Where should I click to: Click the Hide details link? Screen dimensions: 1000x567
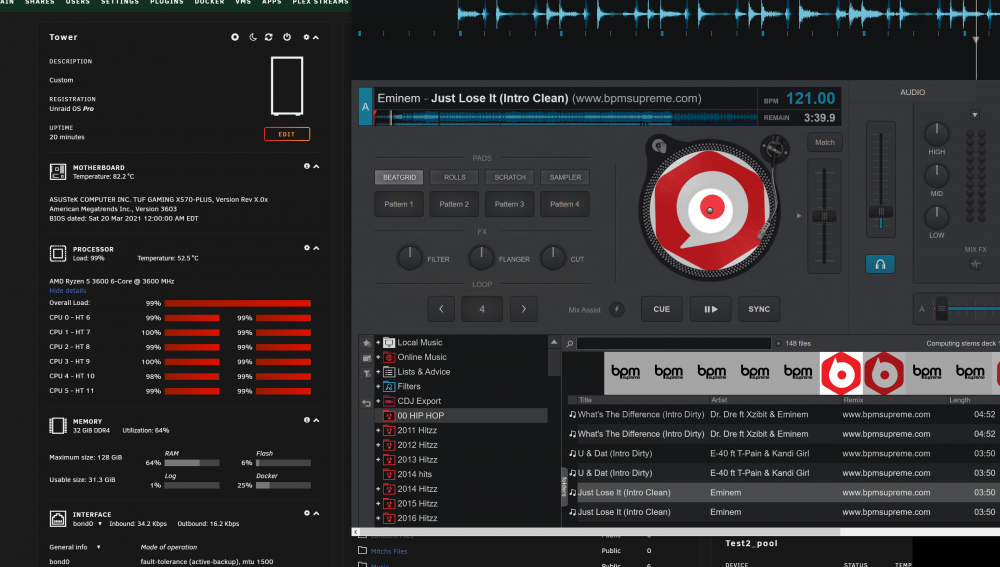(68, 290)
